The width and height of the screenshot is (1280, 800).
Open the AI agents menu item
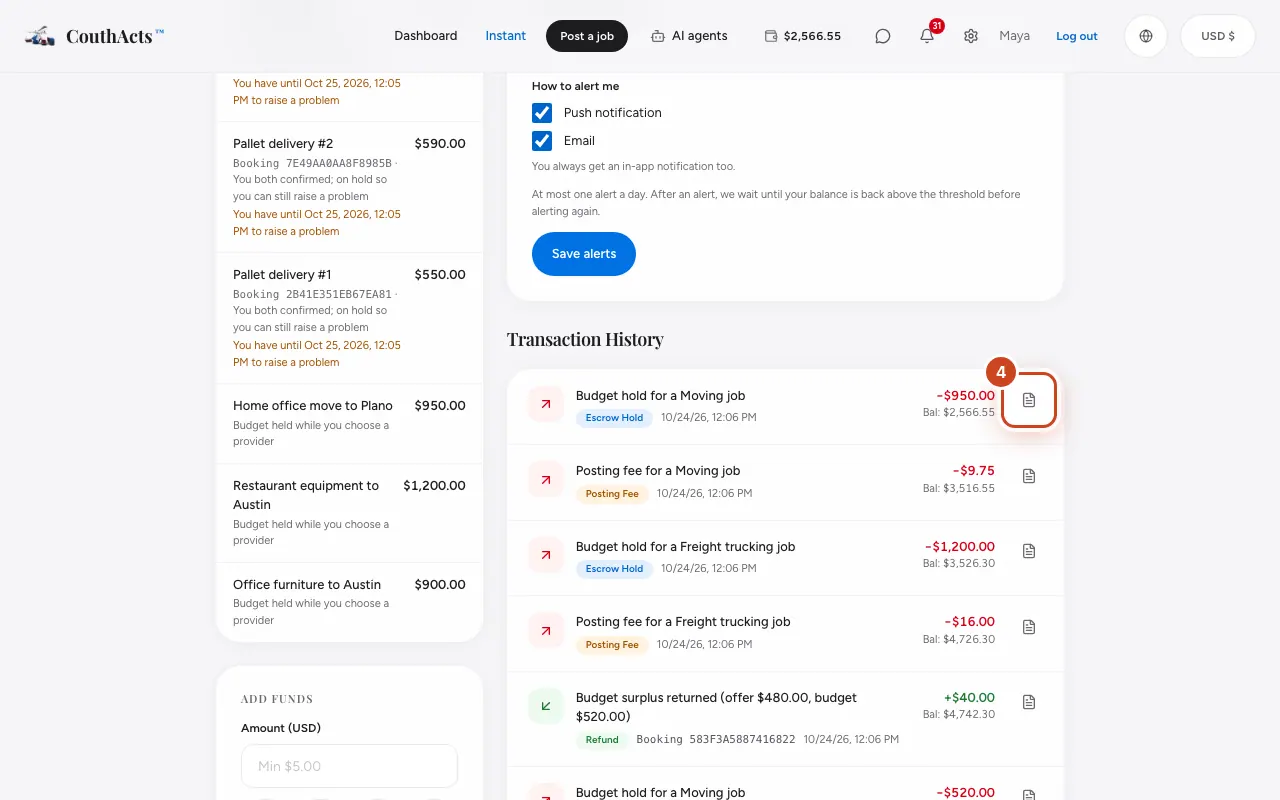click(689, 36)
